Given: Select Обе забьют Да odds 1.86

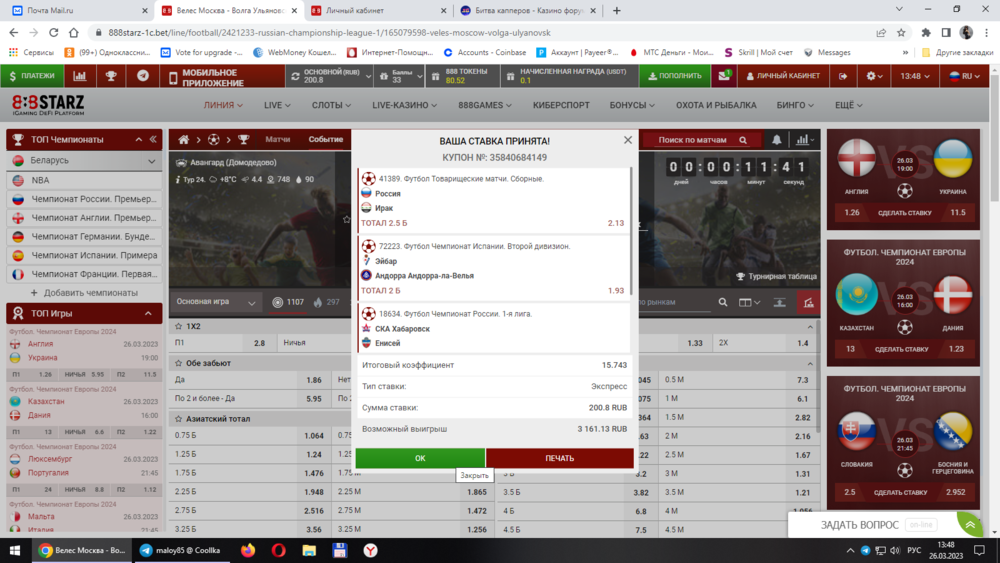Looking at the screenshot, I should 251,379.
